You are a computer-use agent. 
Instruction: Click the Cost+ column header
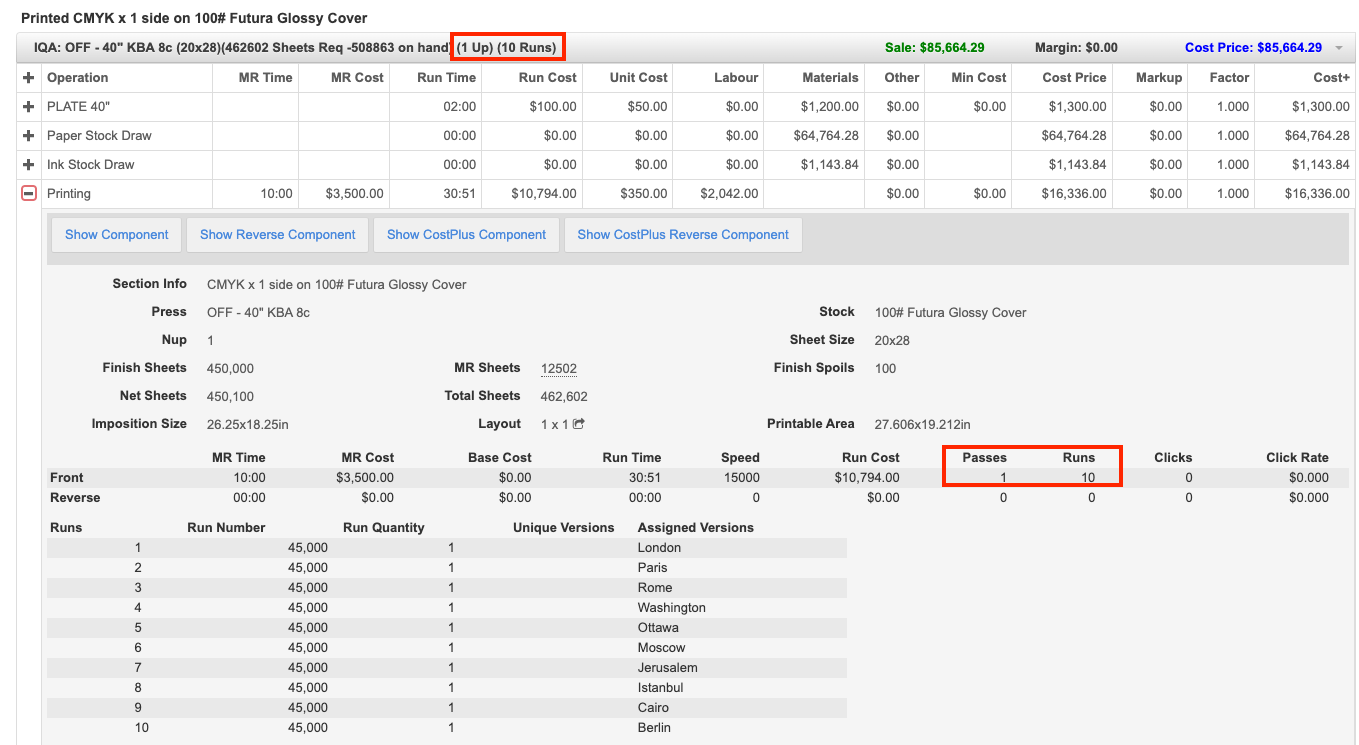1332,78
